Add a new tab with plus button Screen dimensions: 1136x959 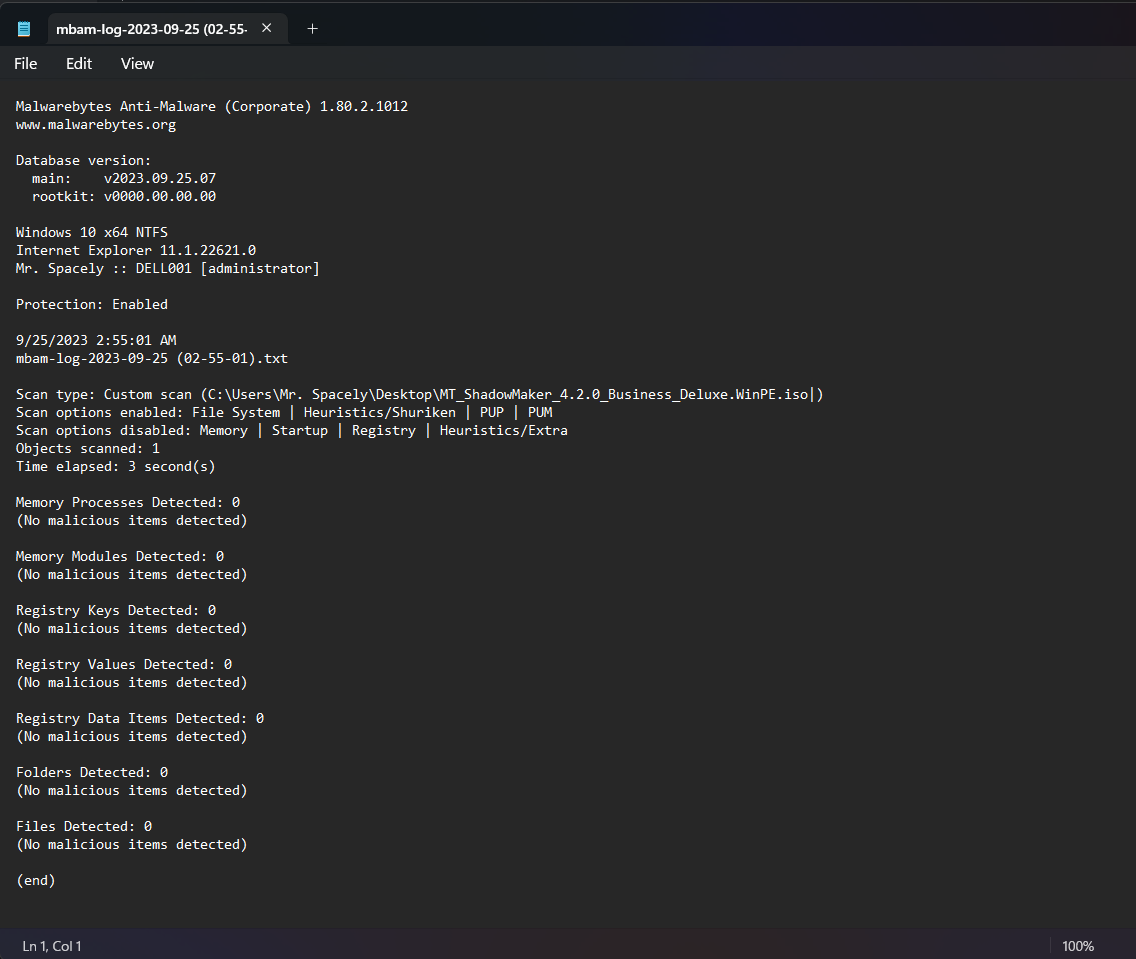(312, 29)
